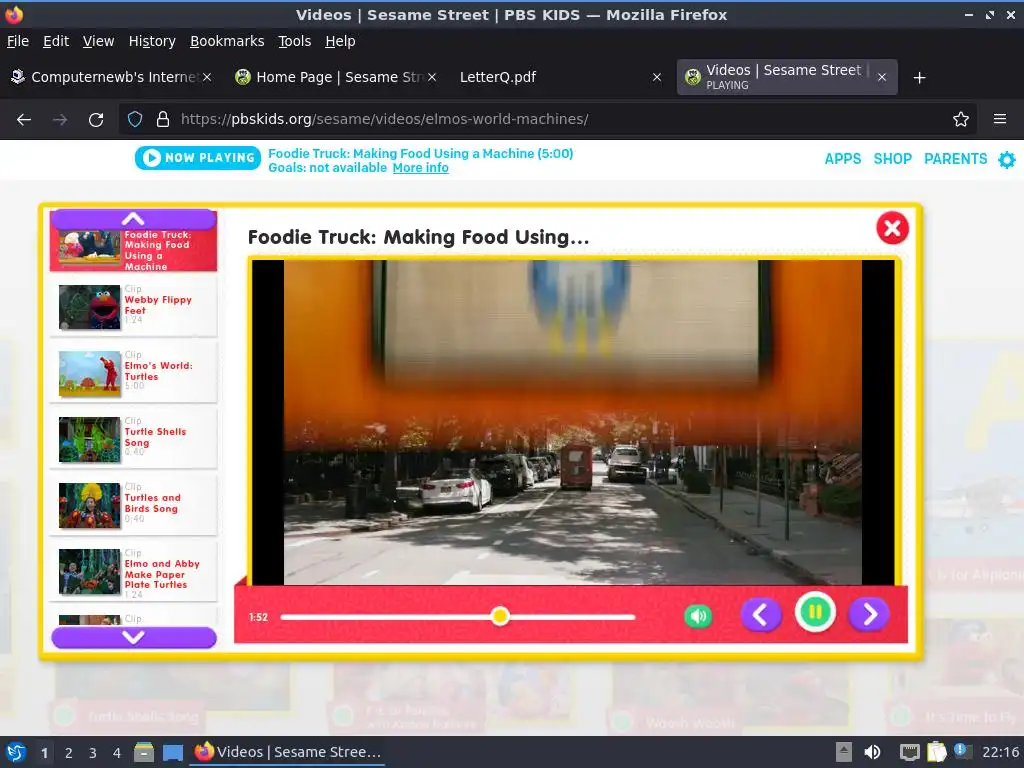Switch to workspace 2 in the taskbar
Viewport: 1024px width, 768px height.
point(69,753)
